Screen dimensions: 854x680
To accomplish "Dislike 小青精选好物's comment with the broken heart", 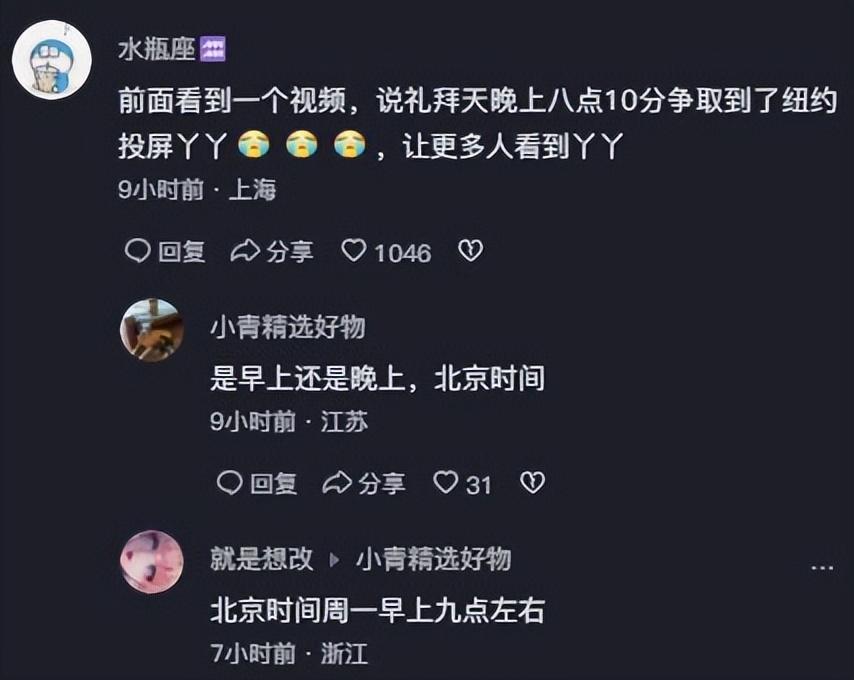I will (532, 483).
